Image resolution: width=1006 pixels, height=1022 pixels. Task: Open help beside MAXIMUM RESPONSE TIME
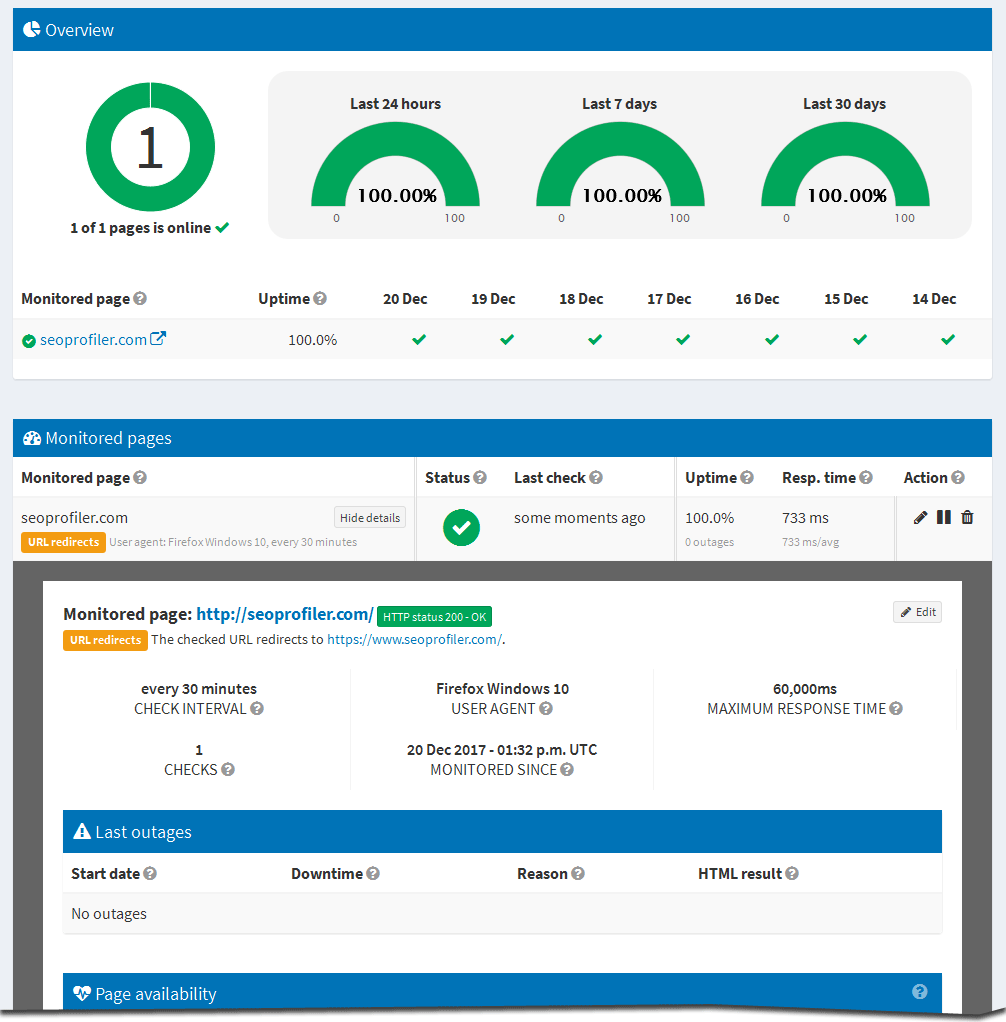pos(894,707)
